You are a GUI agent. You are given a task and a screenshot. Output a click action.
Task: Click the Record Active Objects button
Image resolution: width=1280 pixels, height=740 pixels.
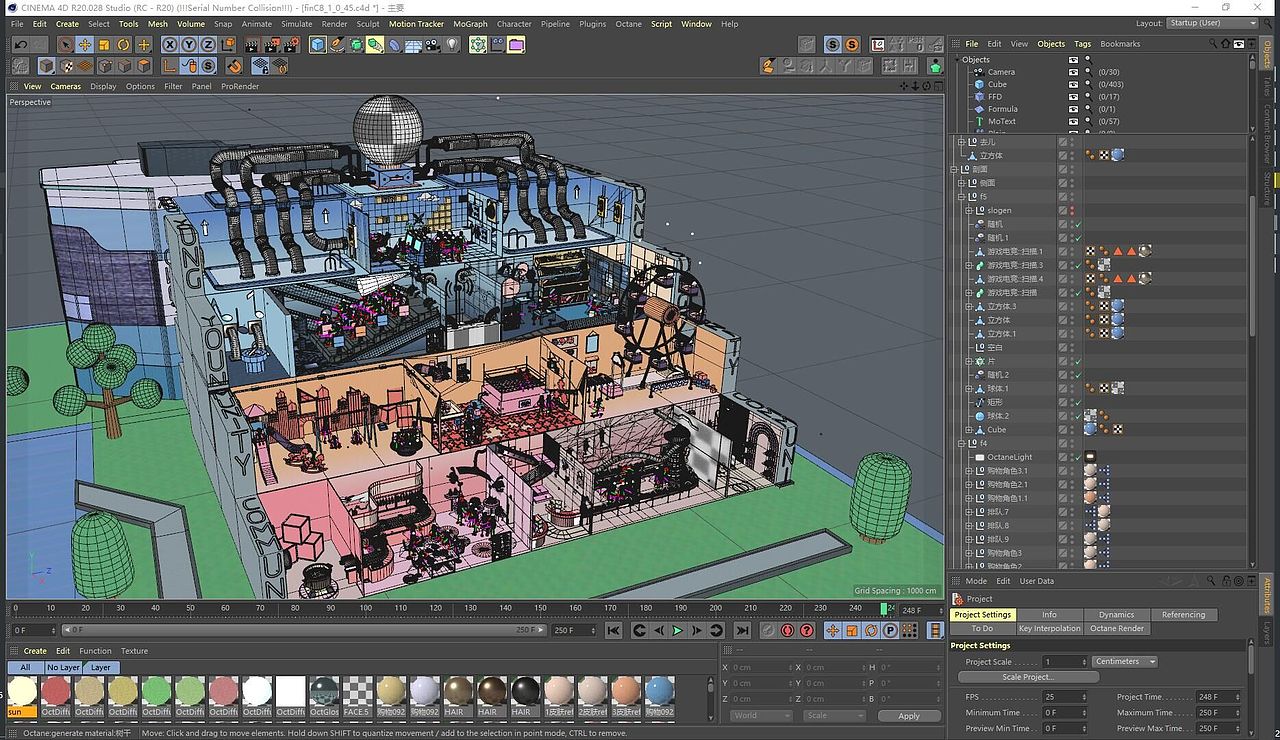[768, 631]
